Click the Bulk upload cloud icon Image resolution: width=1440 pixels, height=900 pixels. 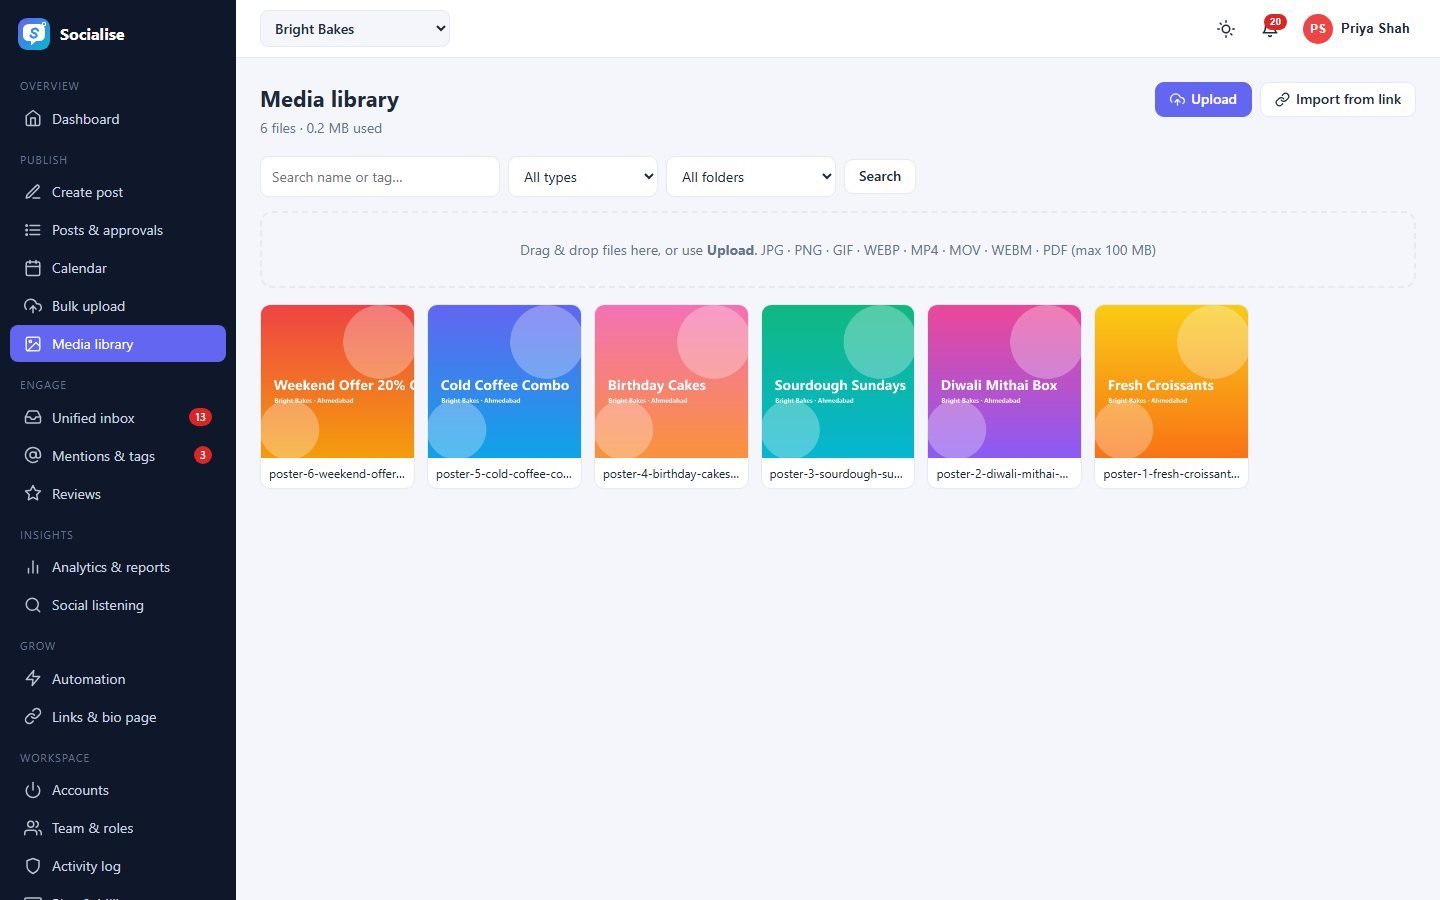pyautogui.click(x=33, y=306)
